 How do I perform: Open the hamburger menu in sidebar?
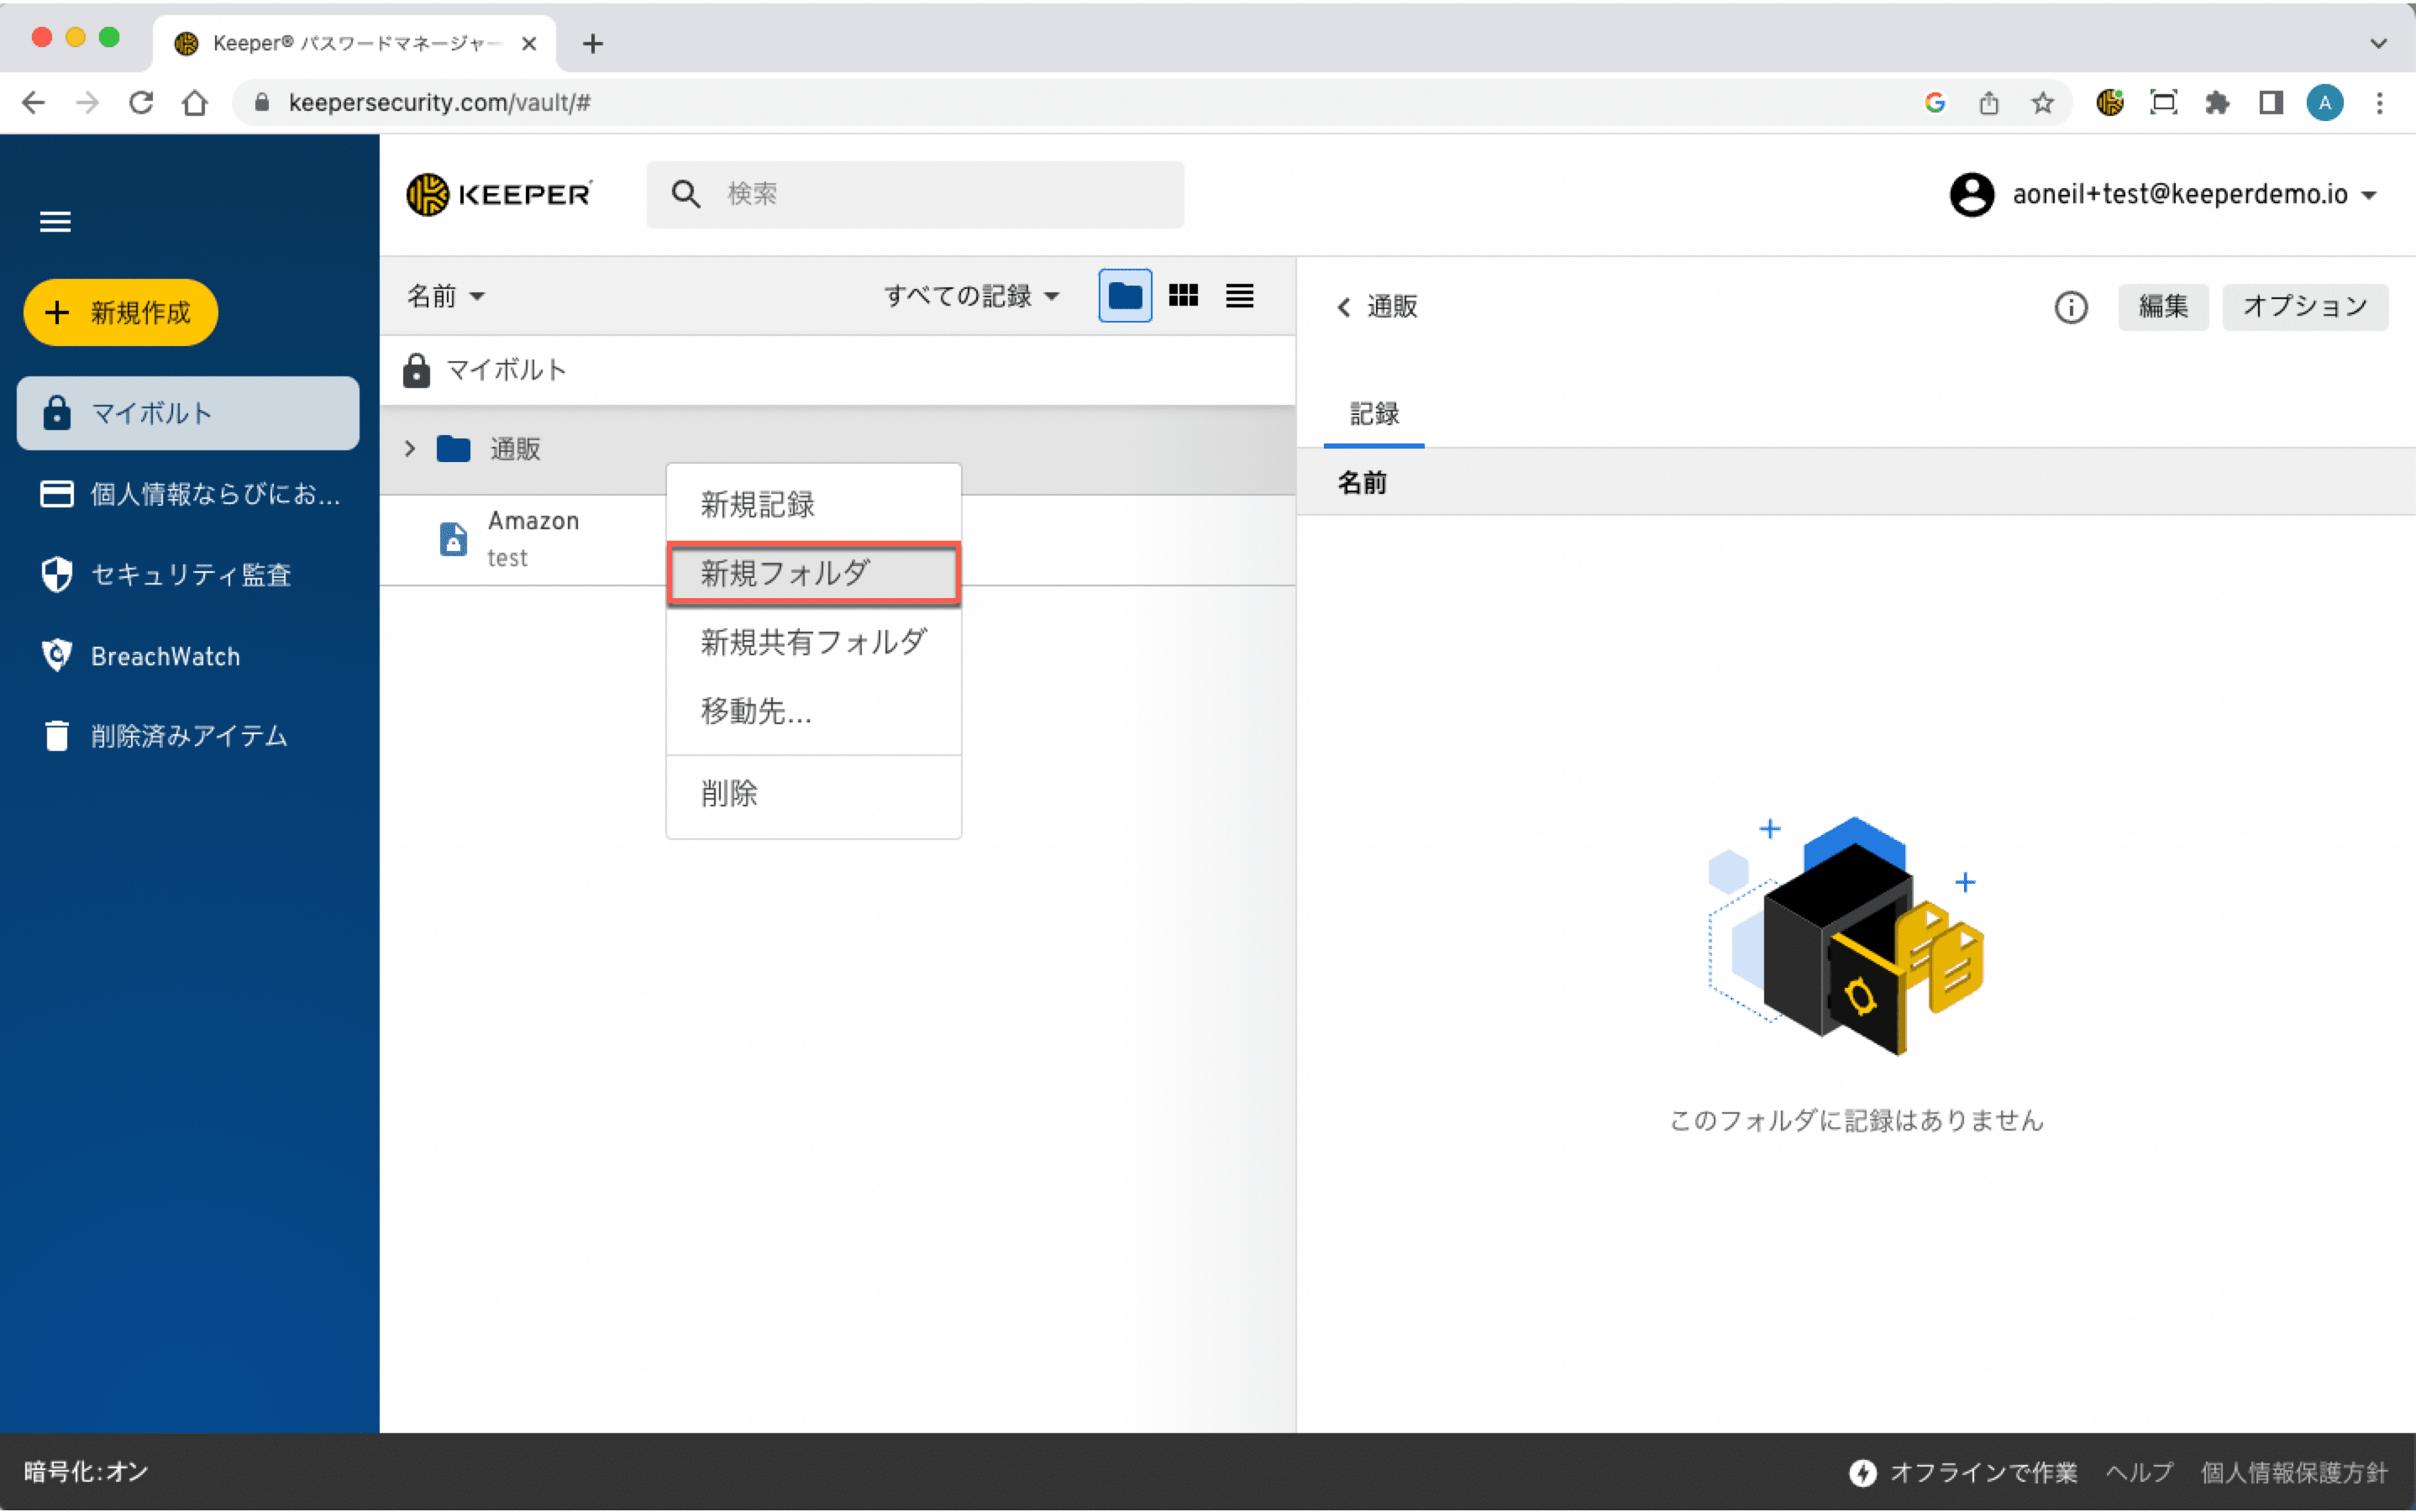55,222
